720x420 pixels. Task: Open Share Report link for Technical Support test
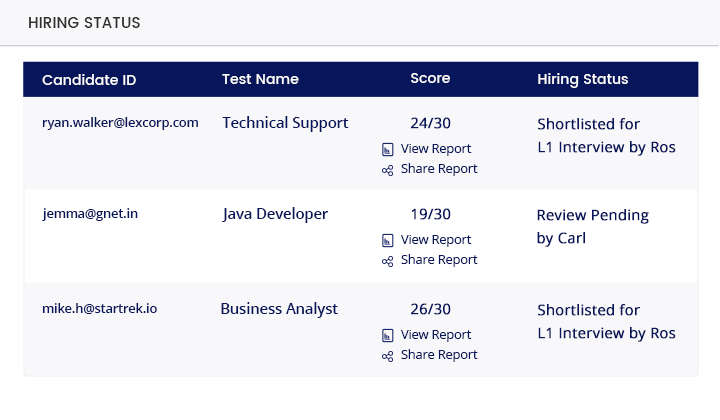pyautogui.click(x=439, y=169)
